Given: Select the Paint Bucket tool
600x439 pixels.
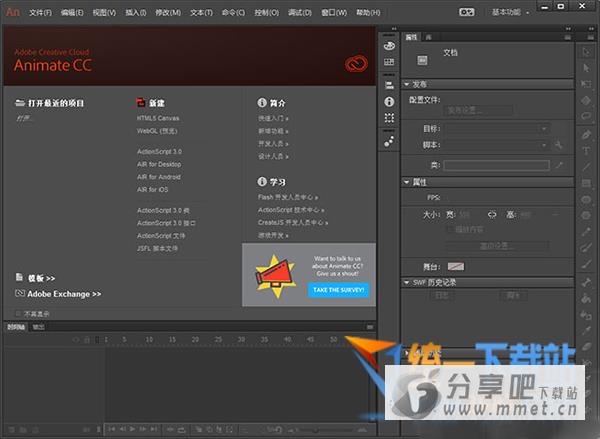Looking at the screenshot, I should [586, 299].
